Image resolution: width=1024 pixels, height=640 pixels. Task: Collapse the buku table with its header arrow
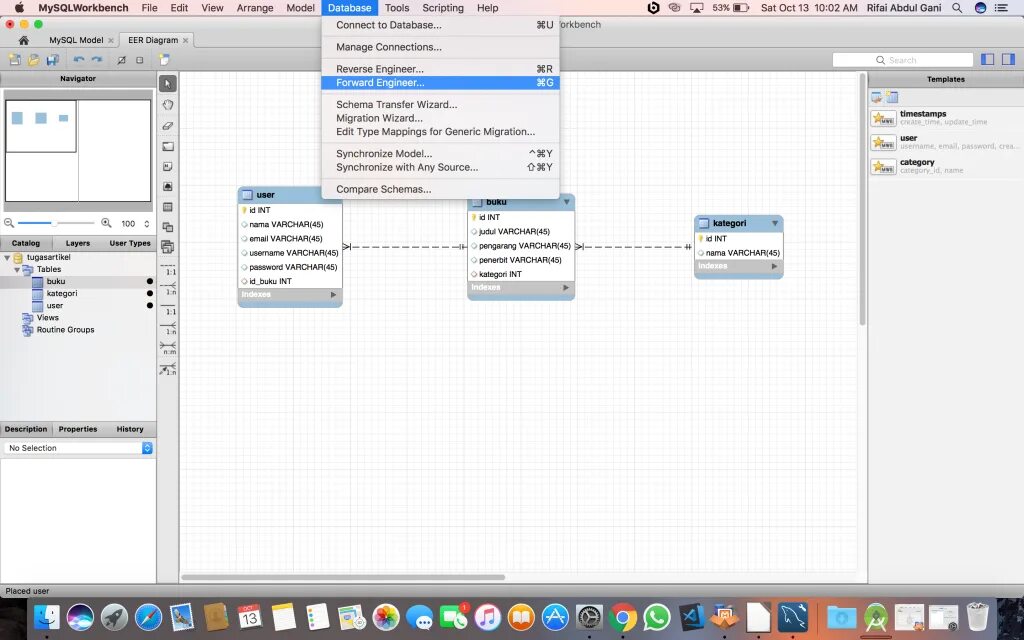[567, 202]
